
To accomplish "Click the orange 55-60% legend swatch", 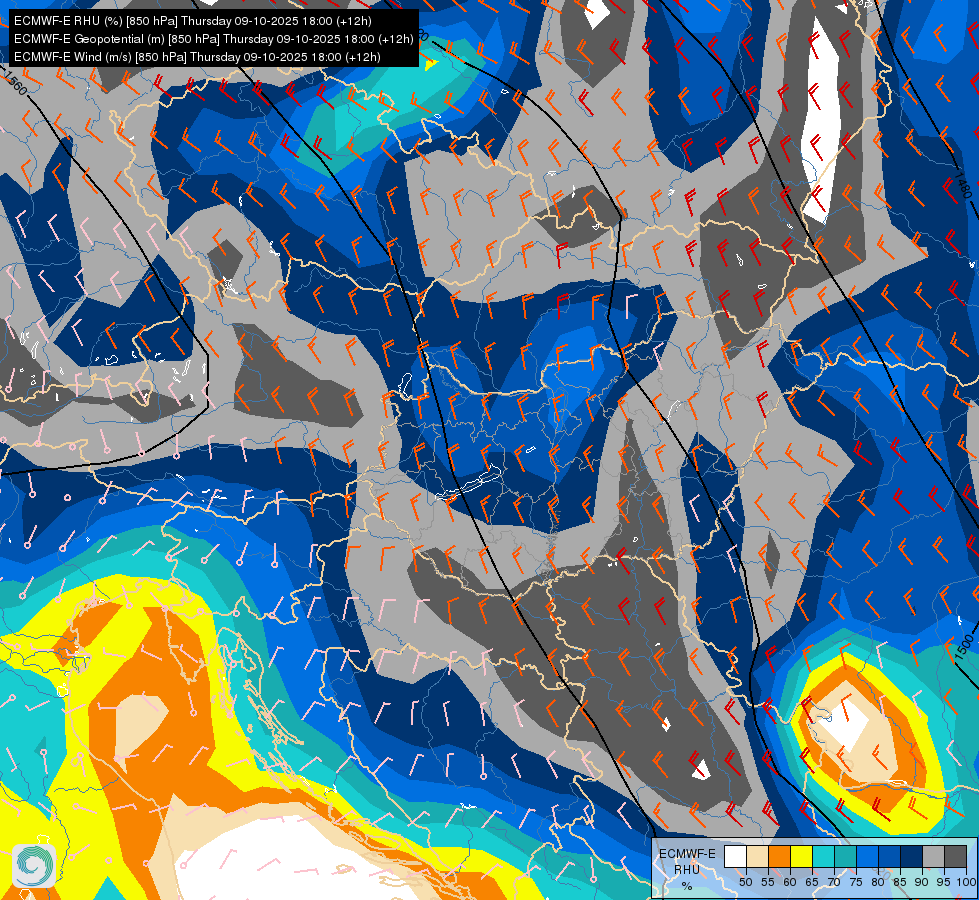I will (x=779, y=856).
